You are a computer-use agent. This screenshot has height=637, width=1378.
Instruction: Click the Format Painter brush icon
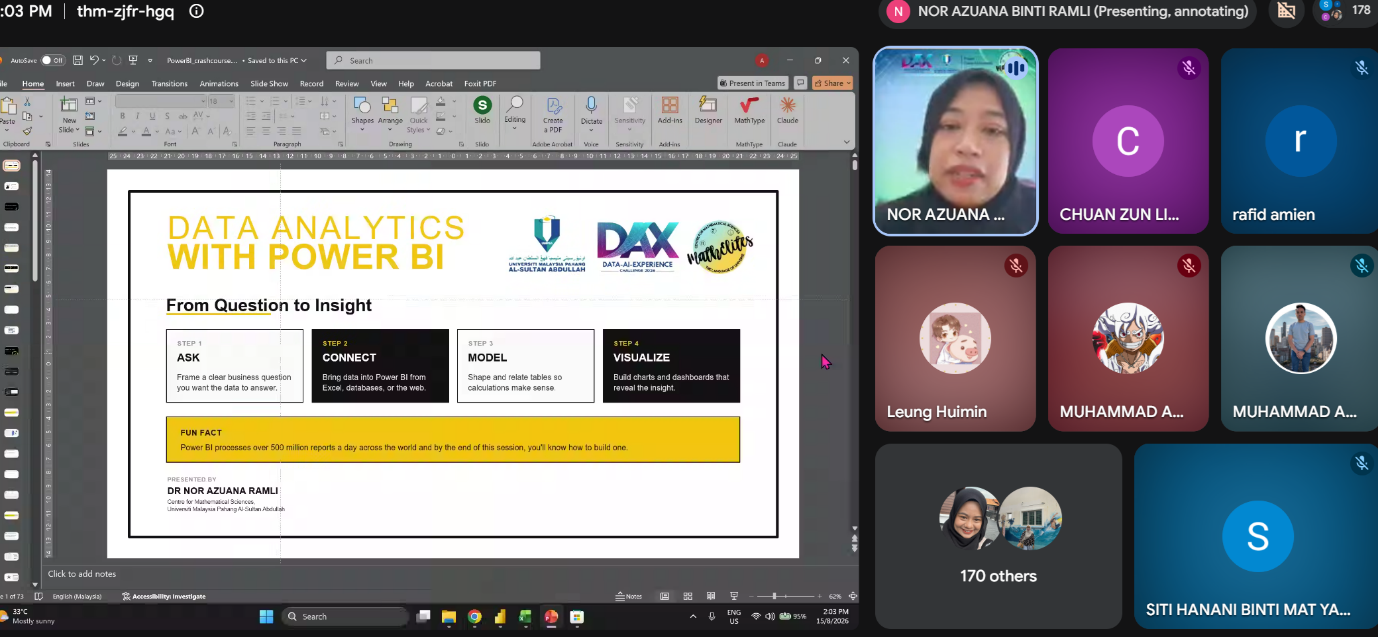(28, 130)
